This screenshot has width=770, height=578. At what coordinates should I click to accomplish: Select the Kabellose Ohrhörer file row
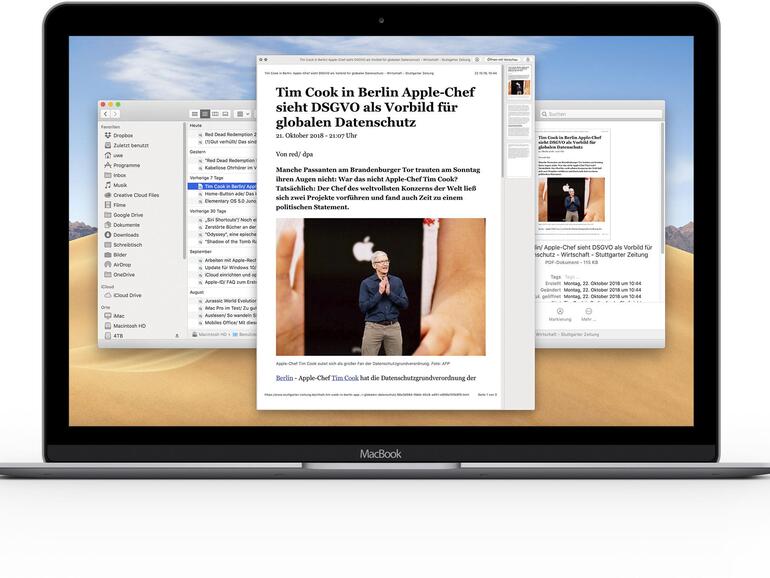pyautogui.click(x=222, y=167)
